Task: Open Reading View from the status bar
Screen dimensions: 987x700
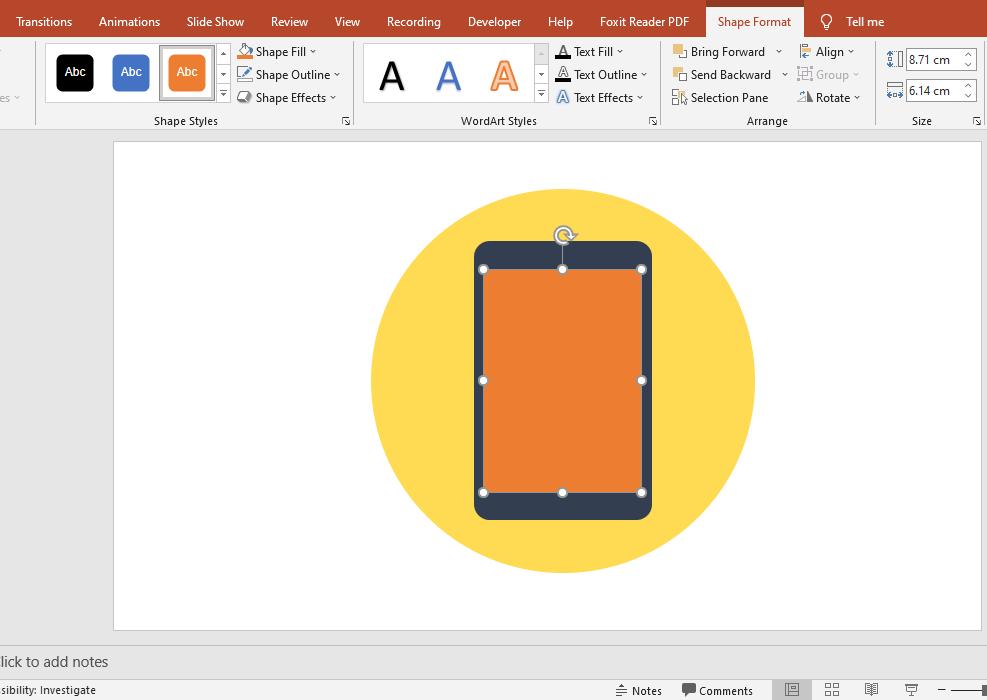Action: (x=872, y=690)
